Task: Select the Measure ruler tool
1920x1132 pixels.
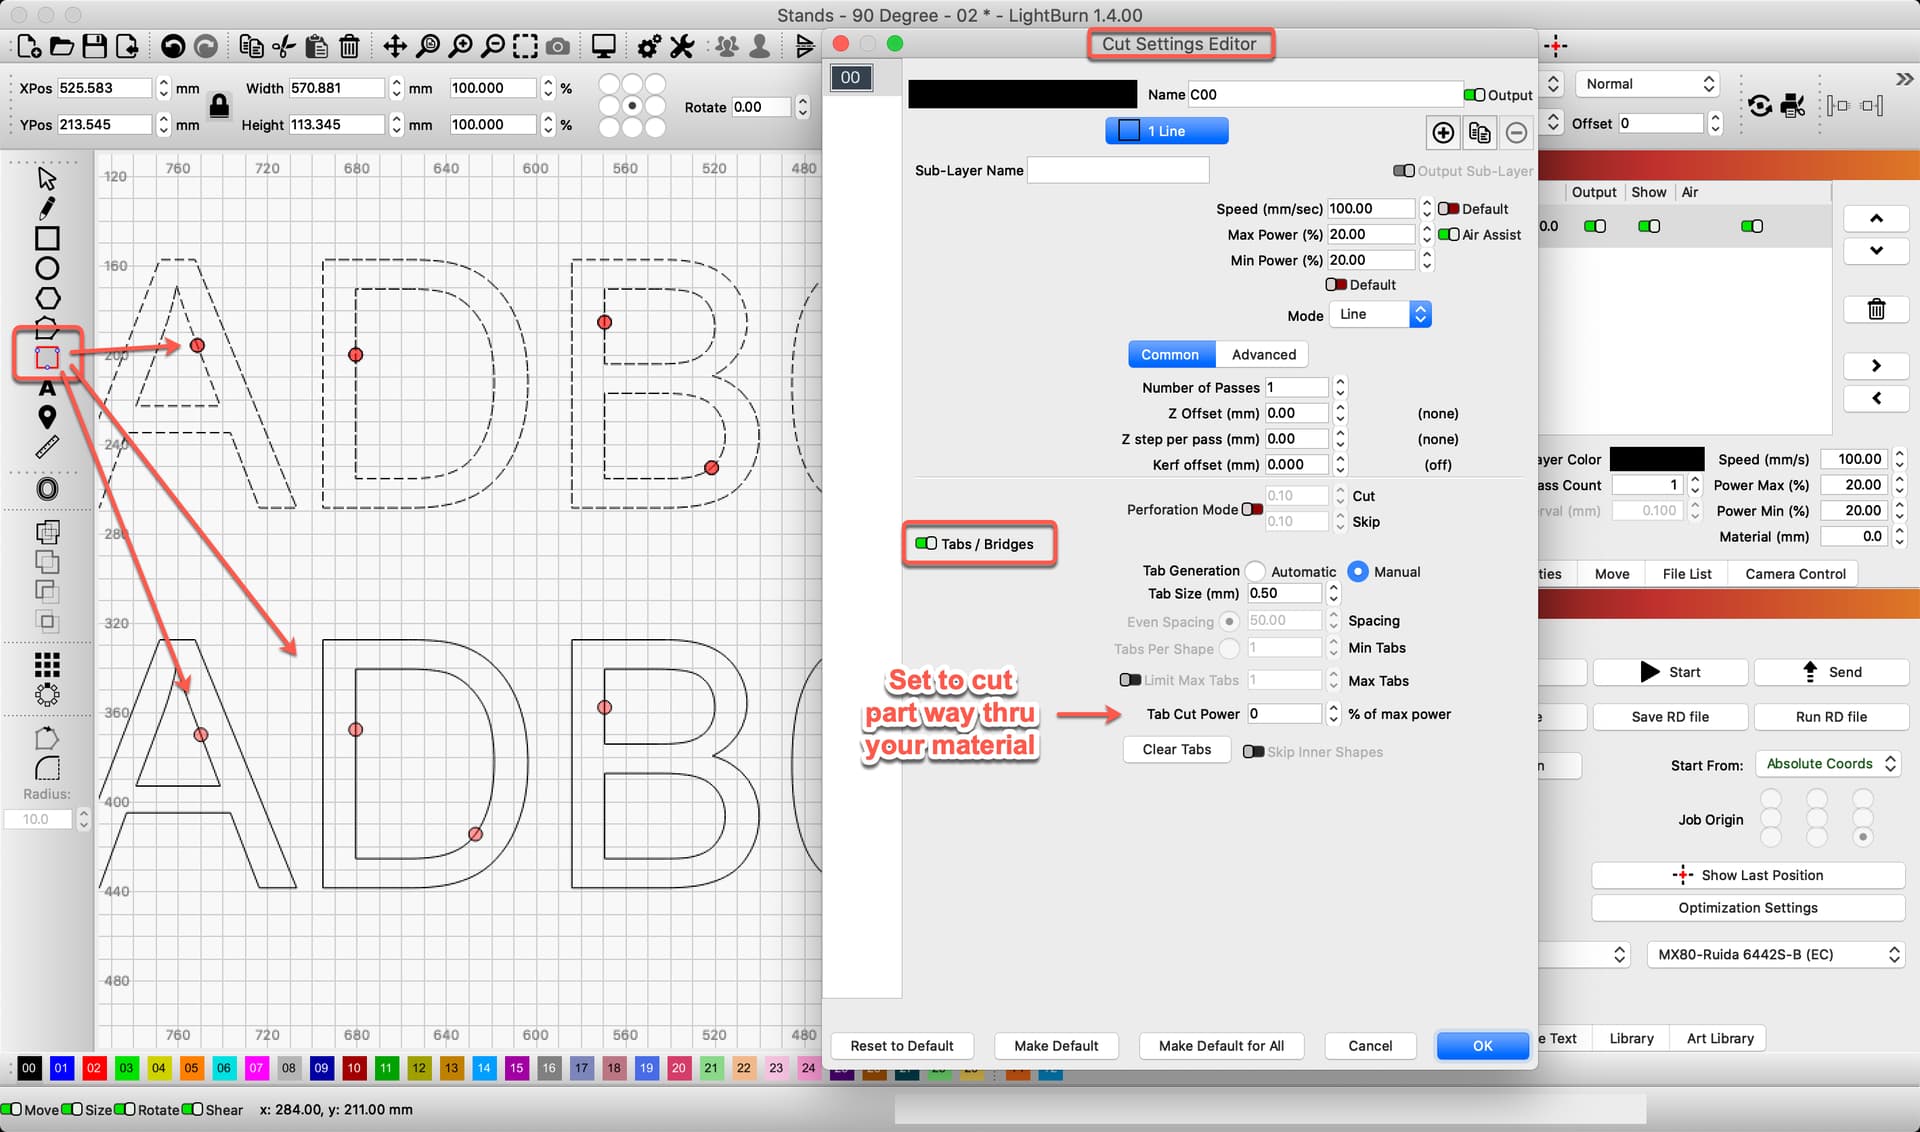Action: [47, 447]
